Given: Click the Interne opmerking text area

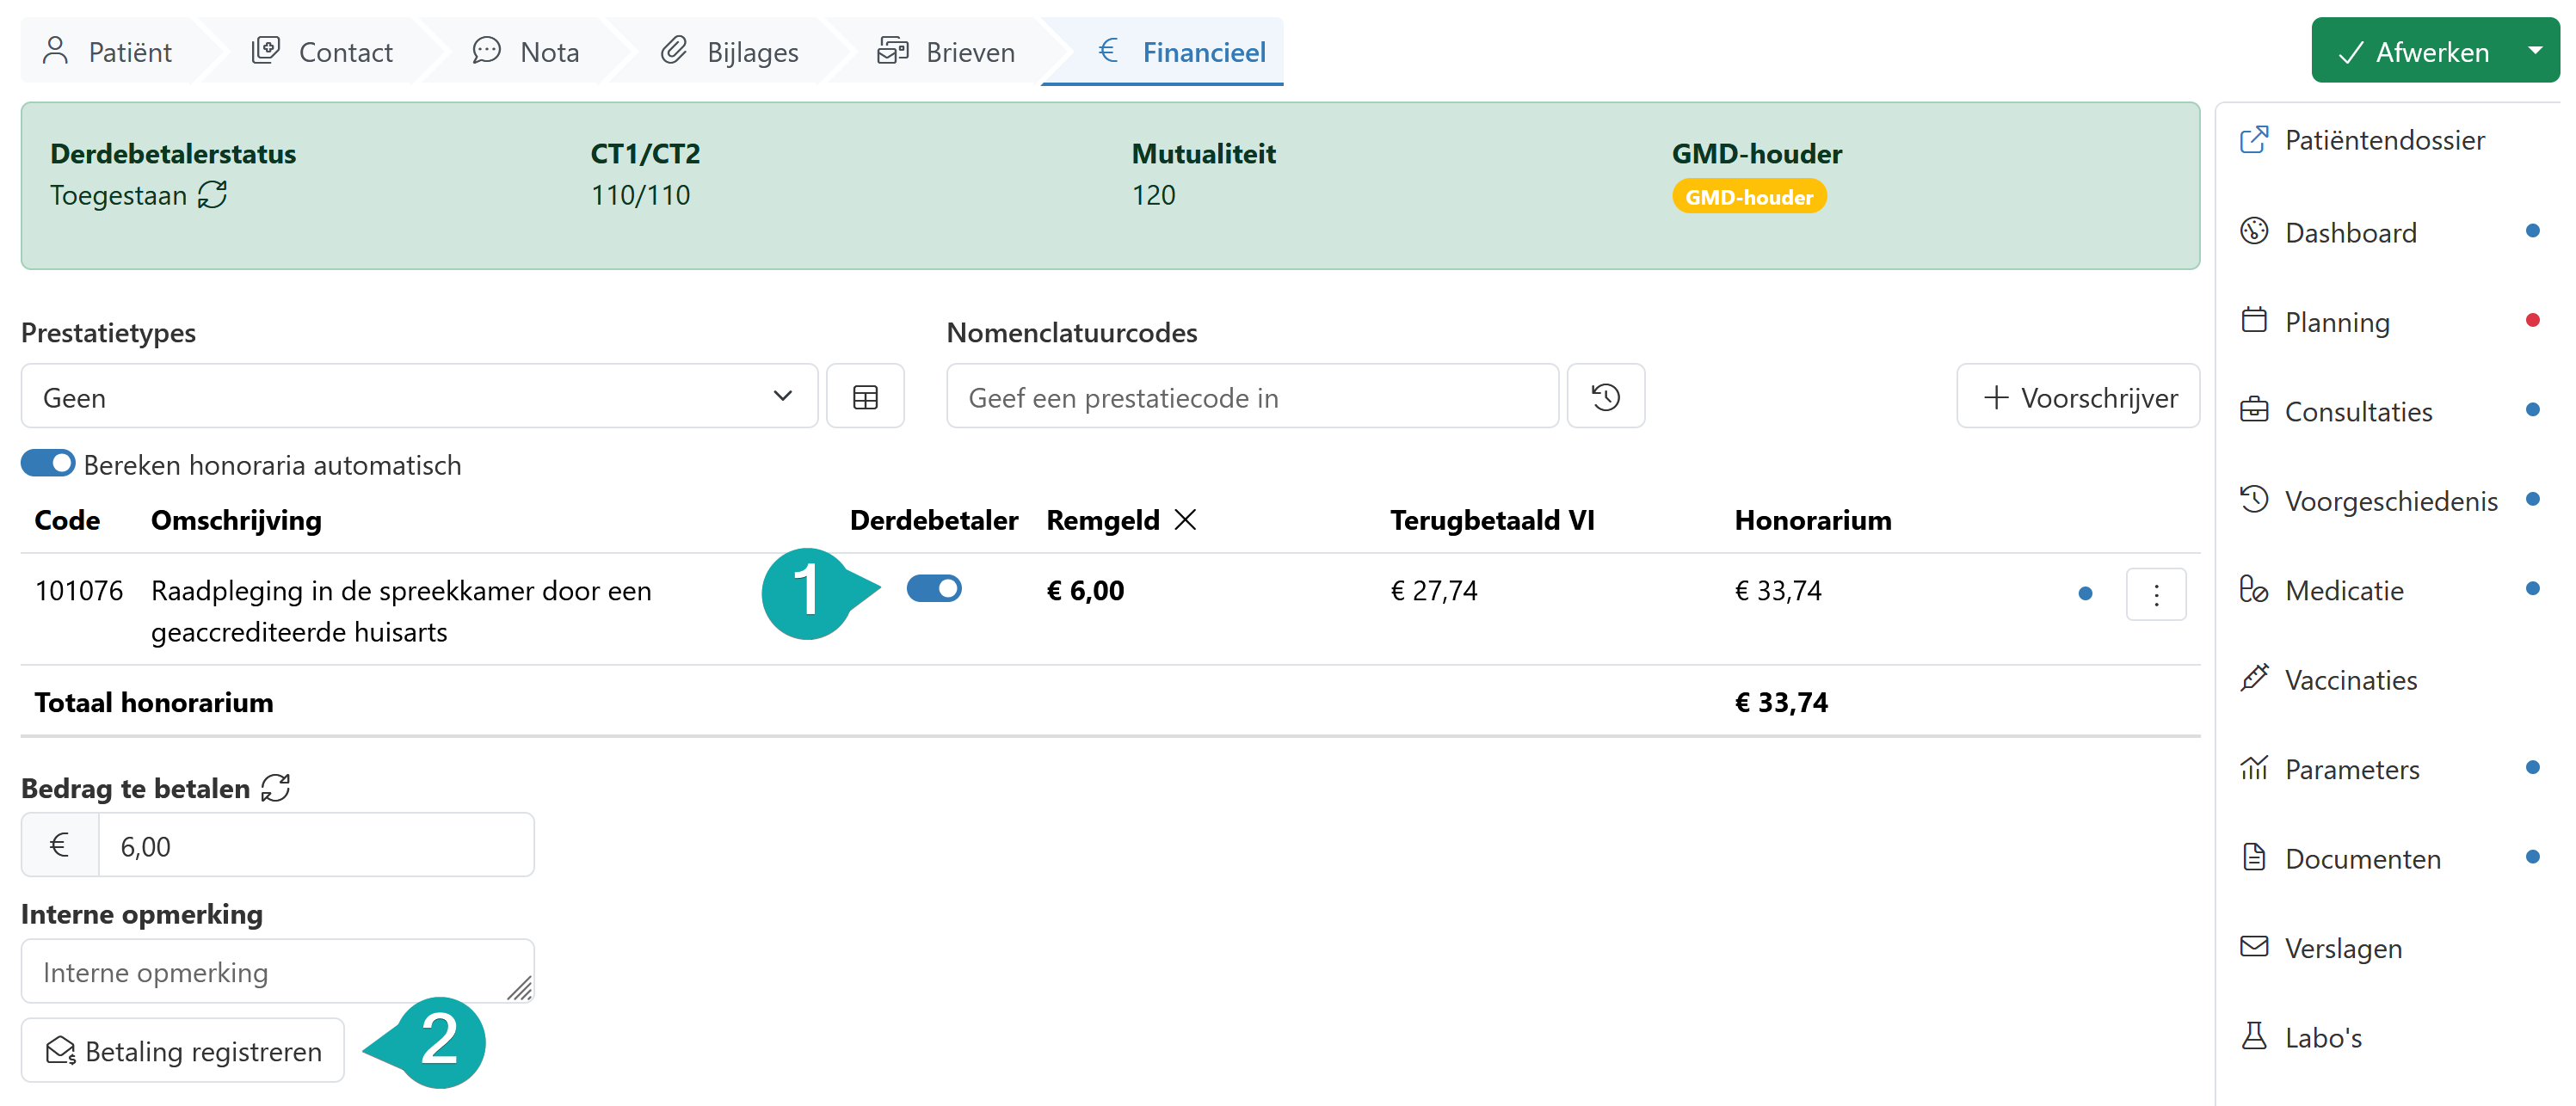Looking at the screenshot, I should point(277,971).
